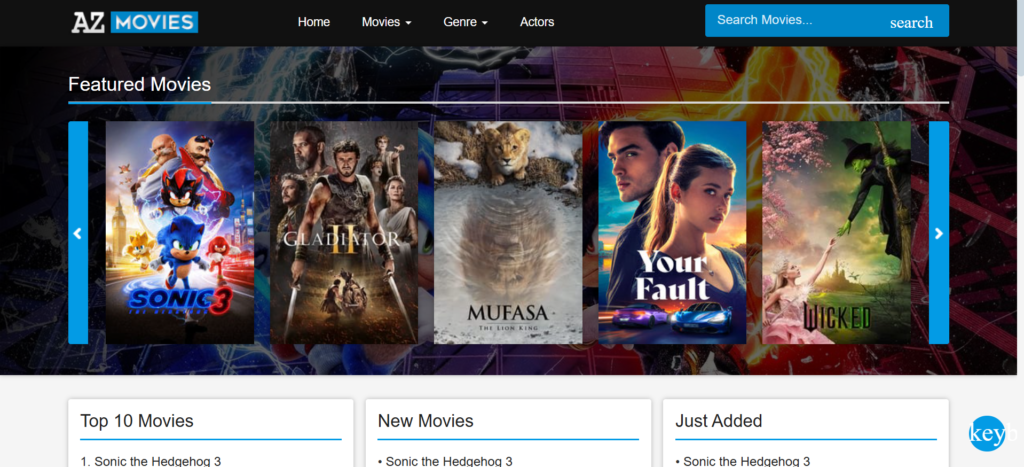Screen dimensions: 1024x467
Task: Open the Actors page
Action: click(537, 22)
